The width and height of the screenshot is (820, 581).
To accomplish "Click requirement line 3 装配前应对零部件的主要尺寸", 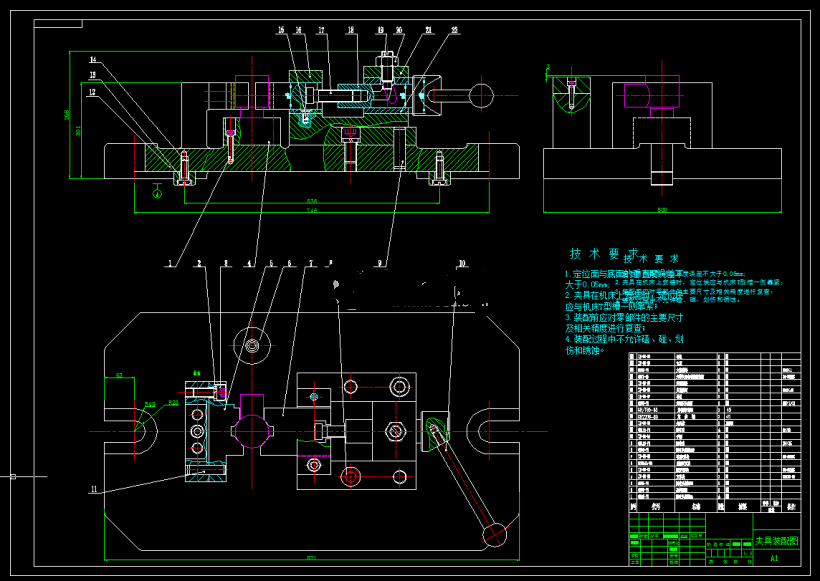I will (x=624, y=317).
